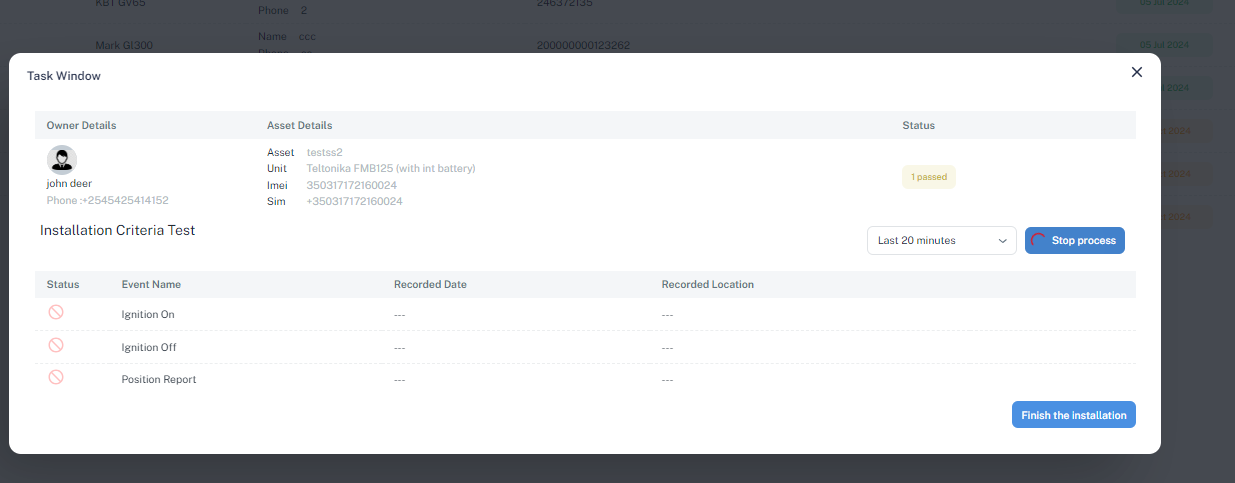This screenshot has width=1235, height=483.
Task: Click the 1 passed status badge
Action: tap(929, 177)
